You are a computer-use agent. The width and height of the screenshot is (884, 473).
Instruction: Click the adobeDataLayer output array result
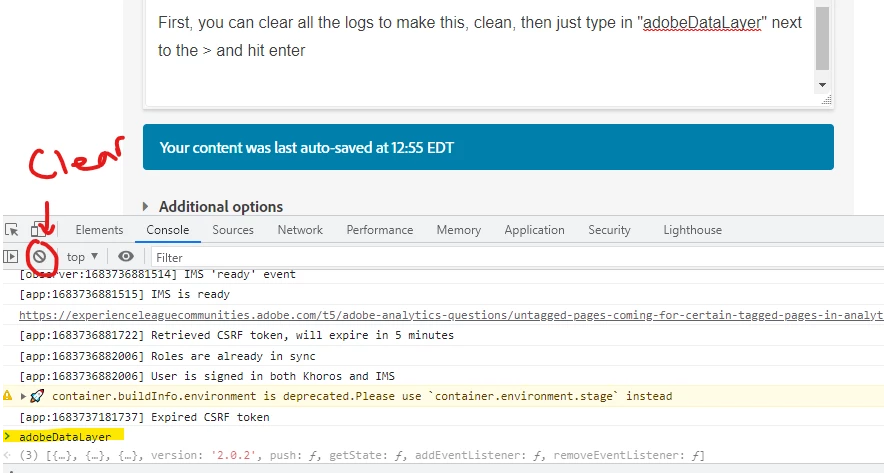point(362,455)
